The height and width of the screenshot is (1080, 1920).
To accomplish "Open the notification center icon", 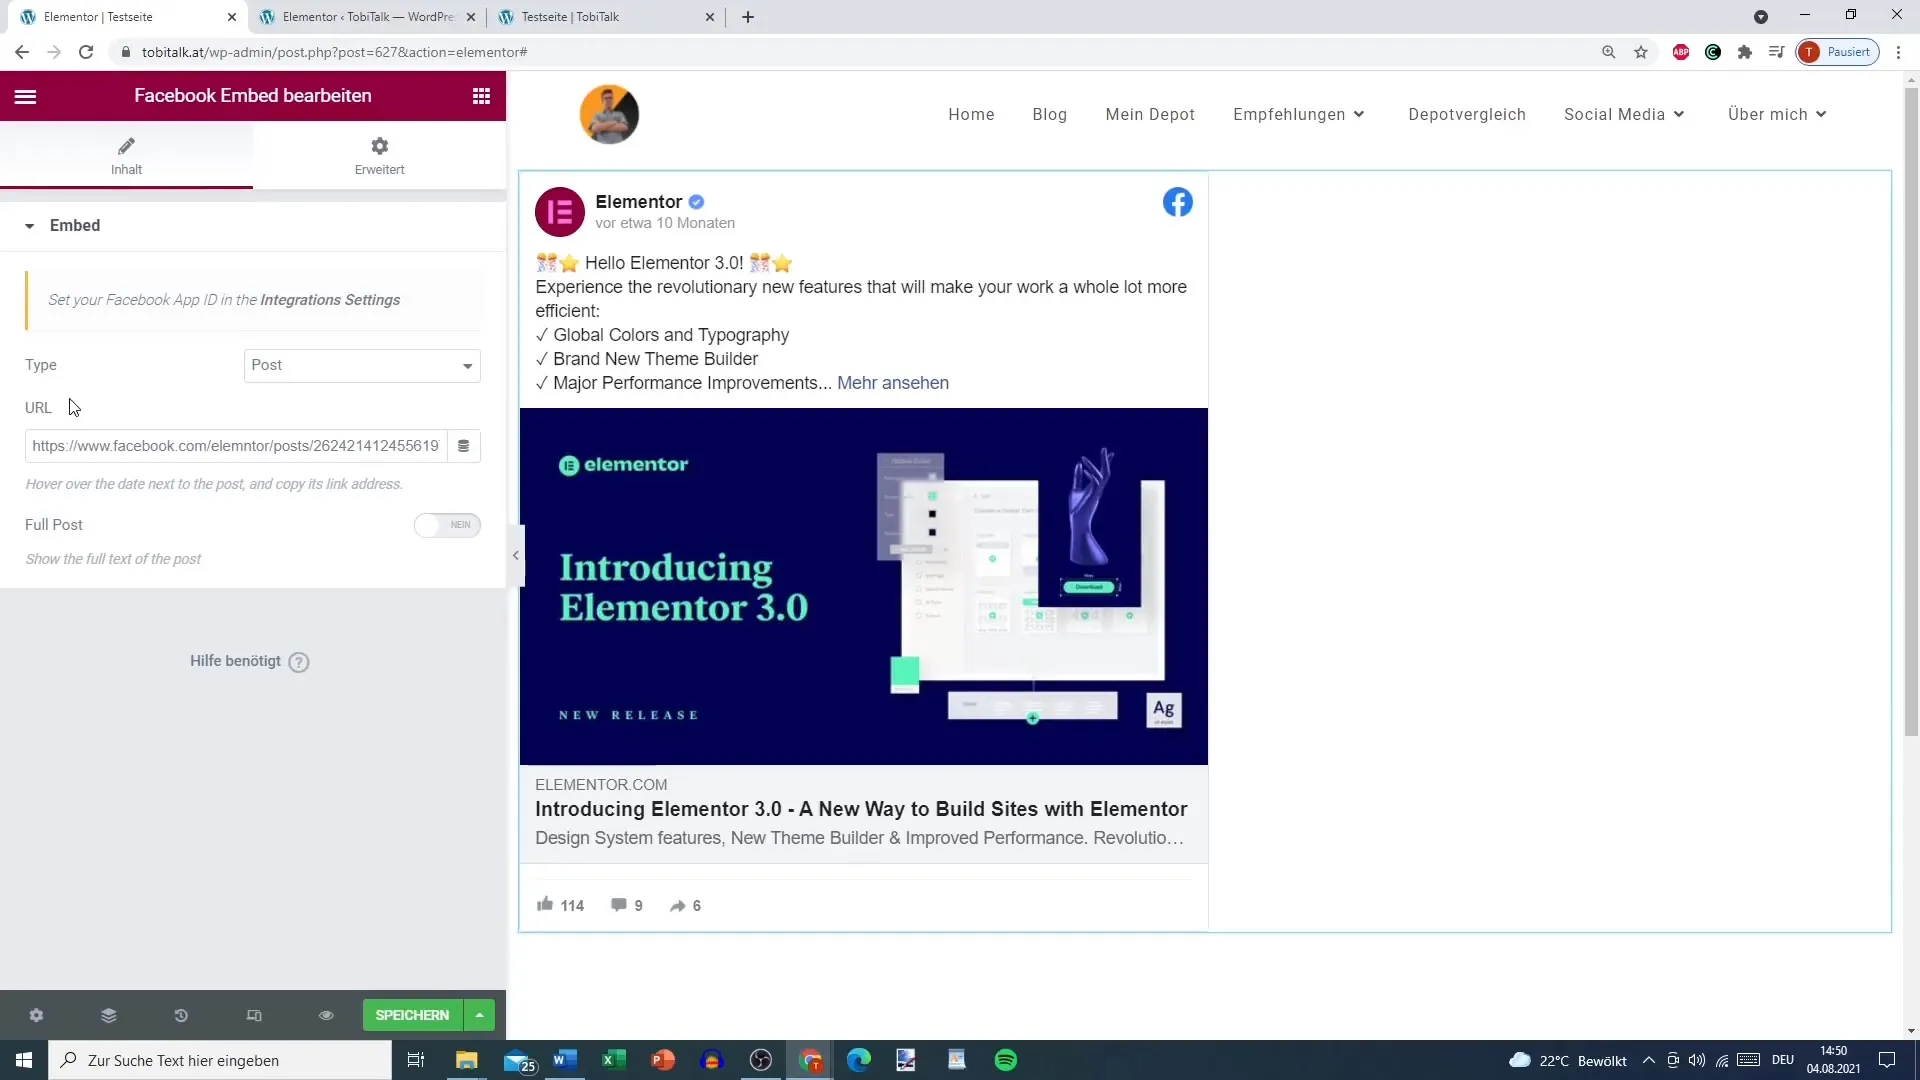I will pos(1887,1060).
